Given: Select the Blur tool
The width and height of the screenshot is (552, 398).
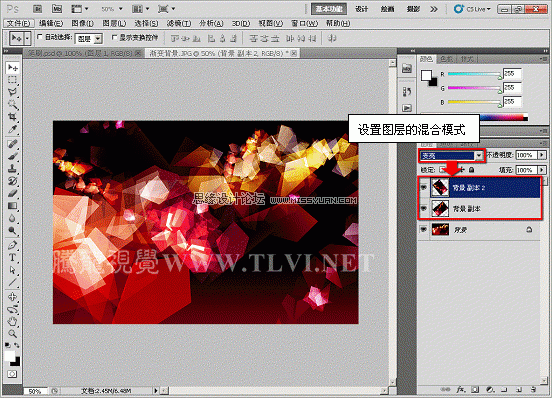Looking at the screenshot, I should [12, 218].
